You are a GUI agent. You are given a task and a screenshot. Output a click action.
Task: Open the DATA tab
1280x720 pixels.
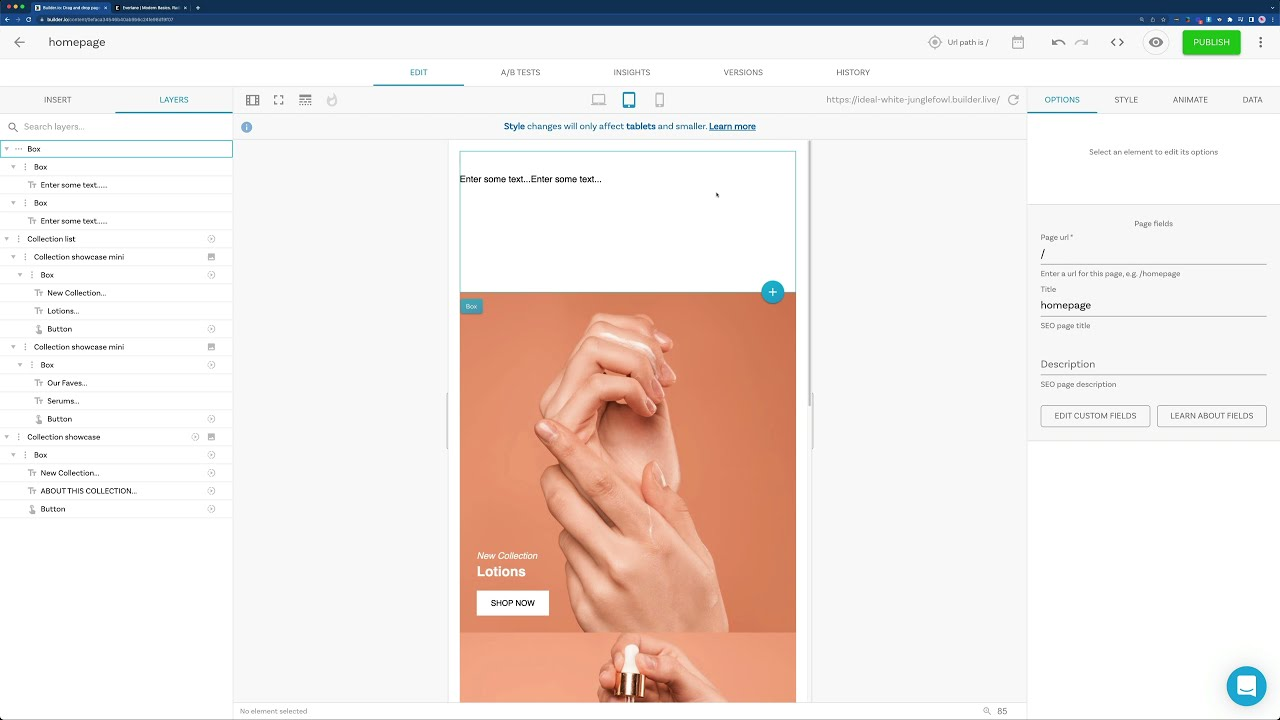[x=1252, y=100]
